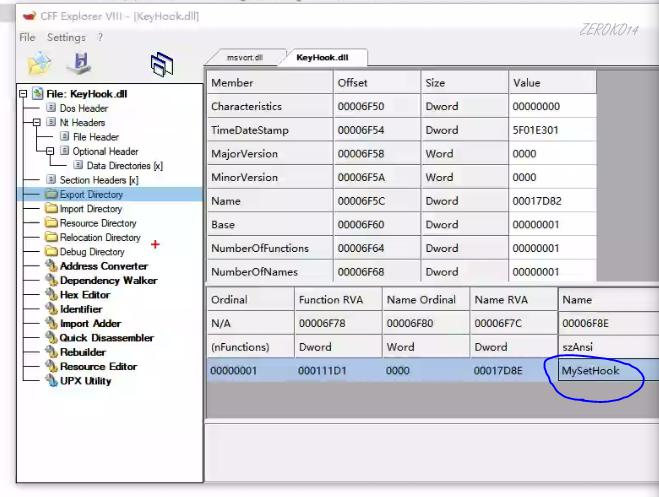The width and height of the screenshot is (659, 497).
Task: Select the ordinal 00000001 export row
Action: tap(433, 371)
